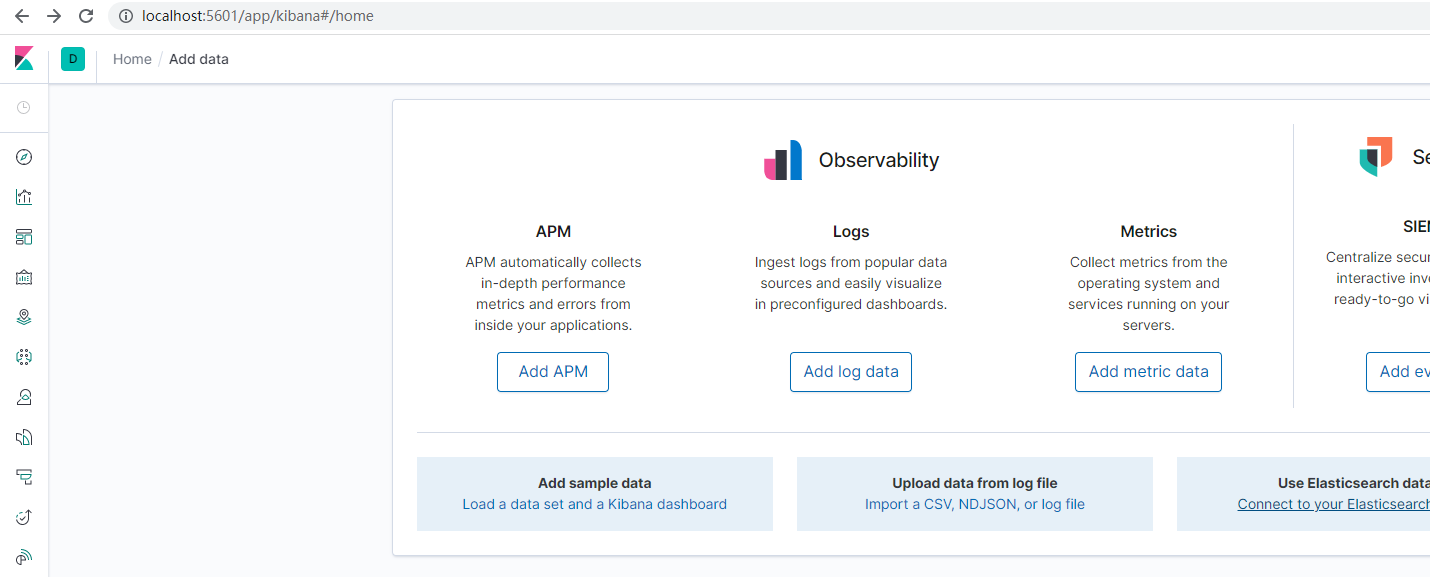This screenshot has width=1430, height=577.
Task: Open the Visualize chart icon in sidebar
Action: pyautogui.click(x=24, y=197)
